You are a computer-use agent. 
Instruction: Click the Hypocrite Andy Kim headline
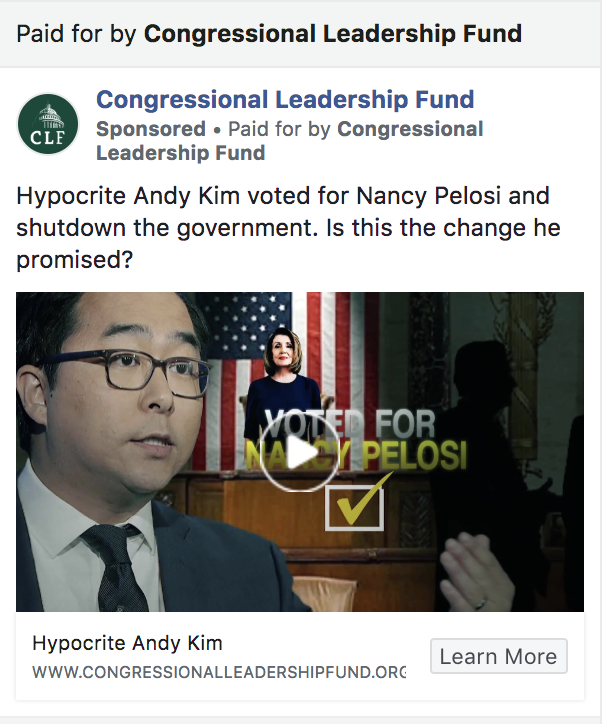[127, 643]
